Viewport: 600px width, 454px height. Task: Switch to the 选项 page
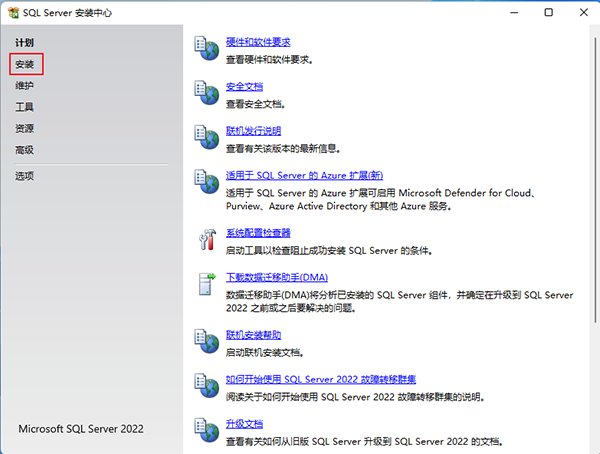click(24, 176)
